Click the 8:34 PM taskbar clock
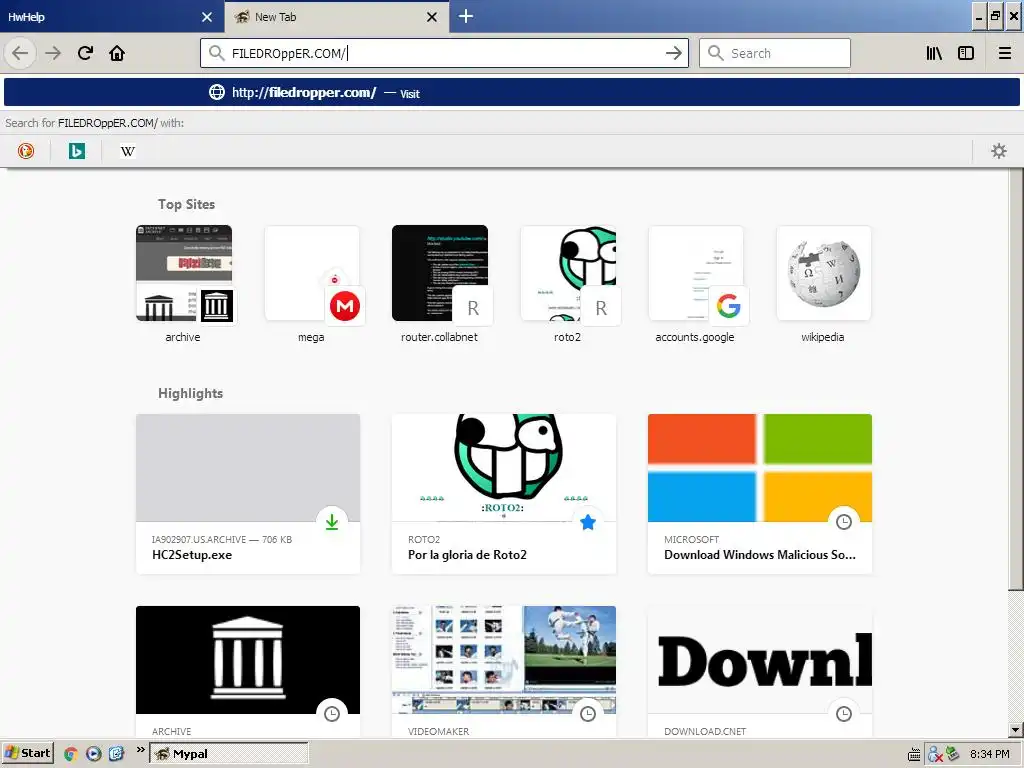Image resolution: width=1024 pixels, height=768 pixels. [989, 754]
